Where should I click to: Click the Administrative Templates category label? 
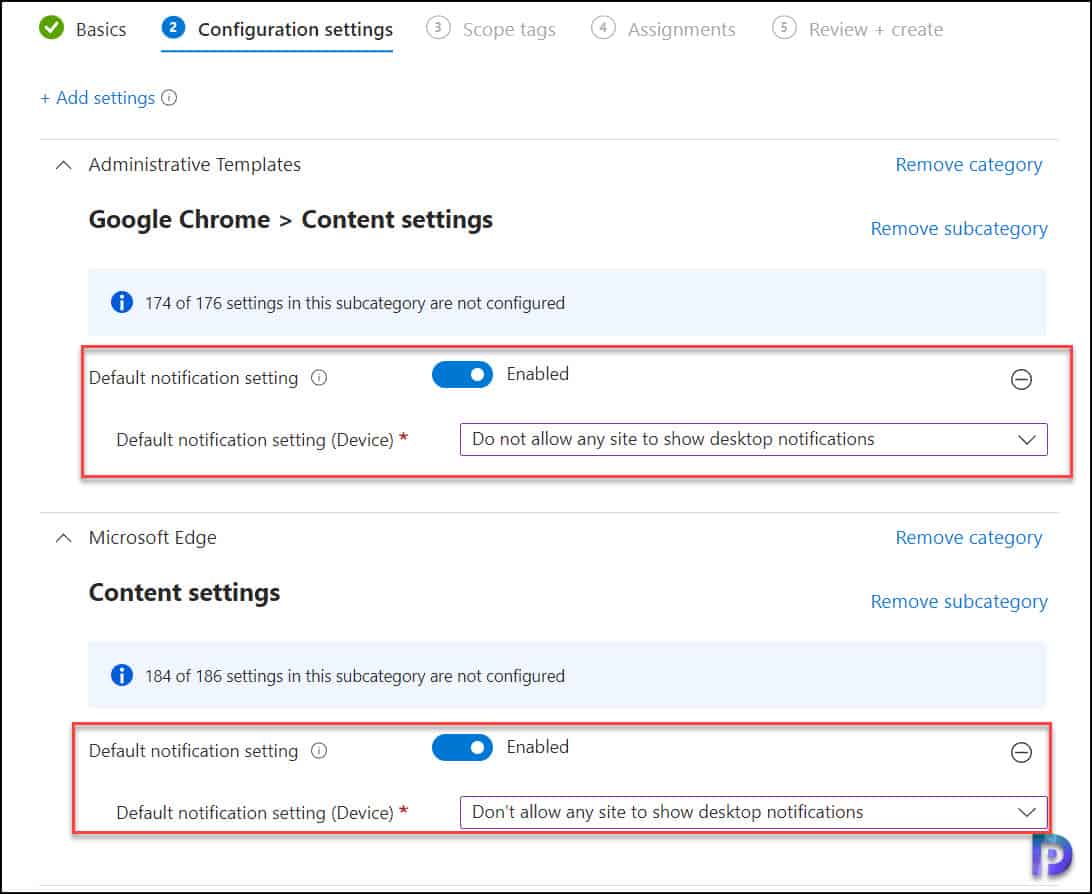[195, 164]
